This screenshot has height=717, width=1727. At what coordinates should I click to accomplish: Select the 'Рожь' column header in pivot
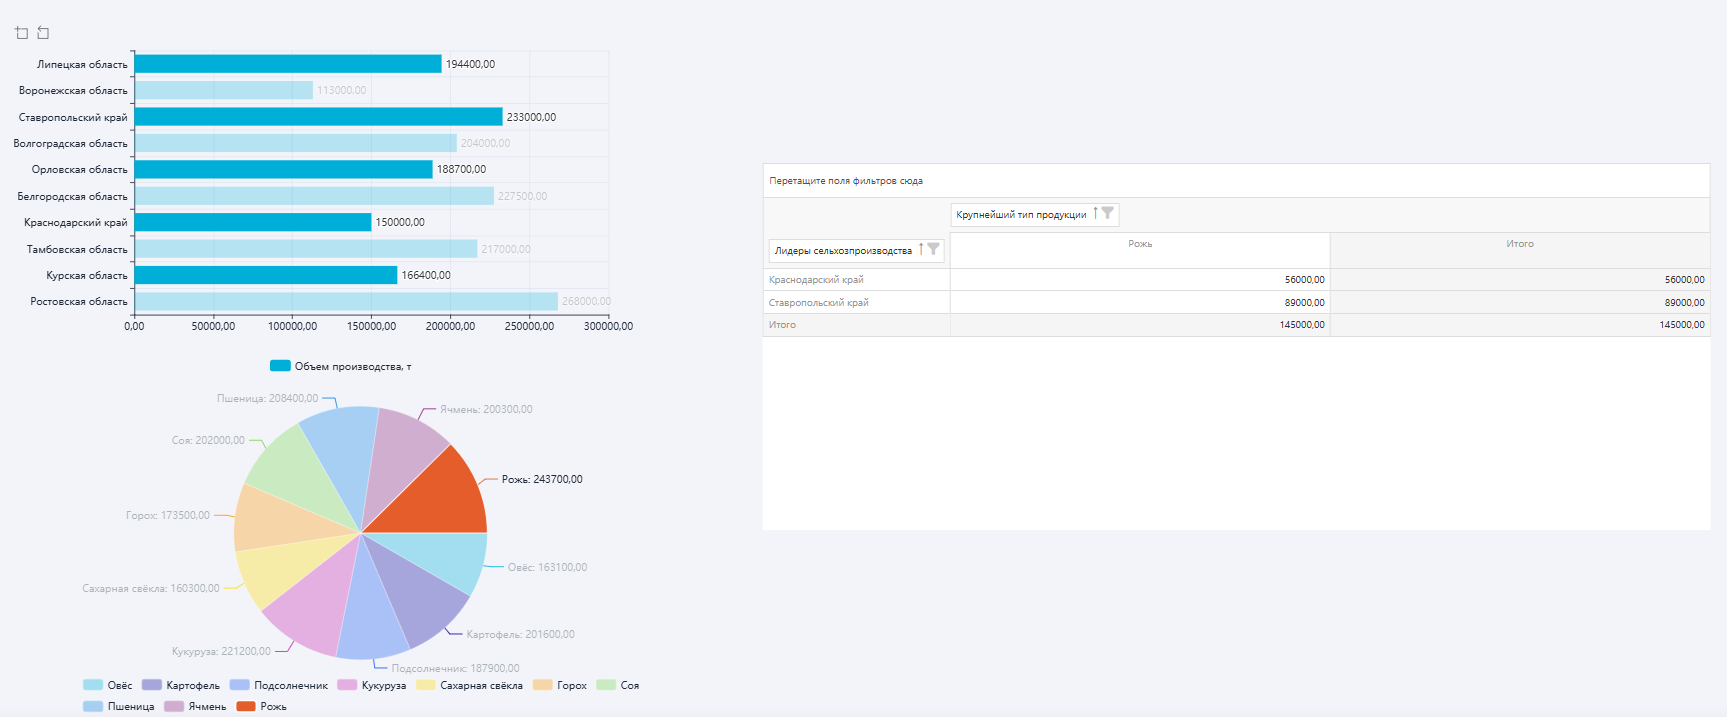coord(1139,244)
